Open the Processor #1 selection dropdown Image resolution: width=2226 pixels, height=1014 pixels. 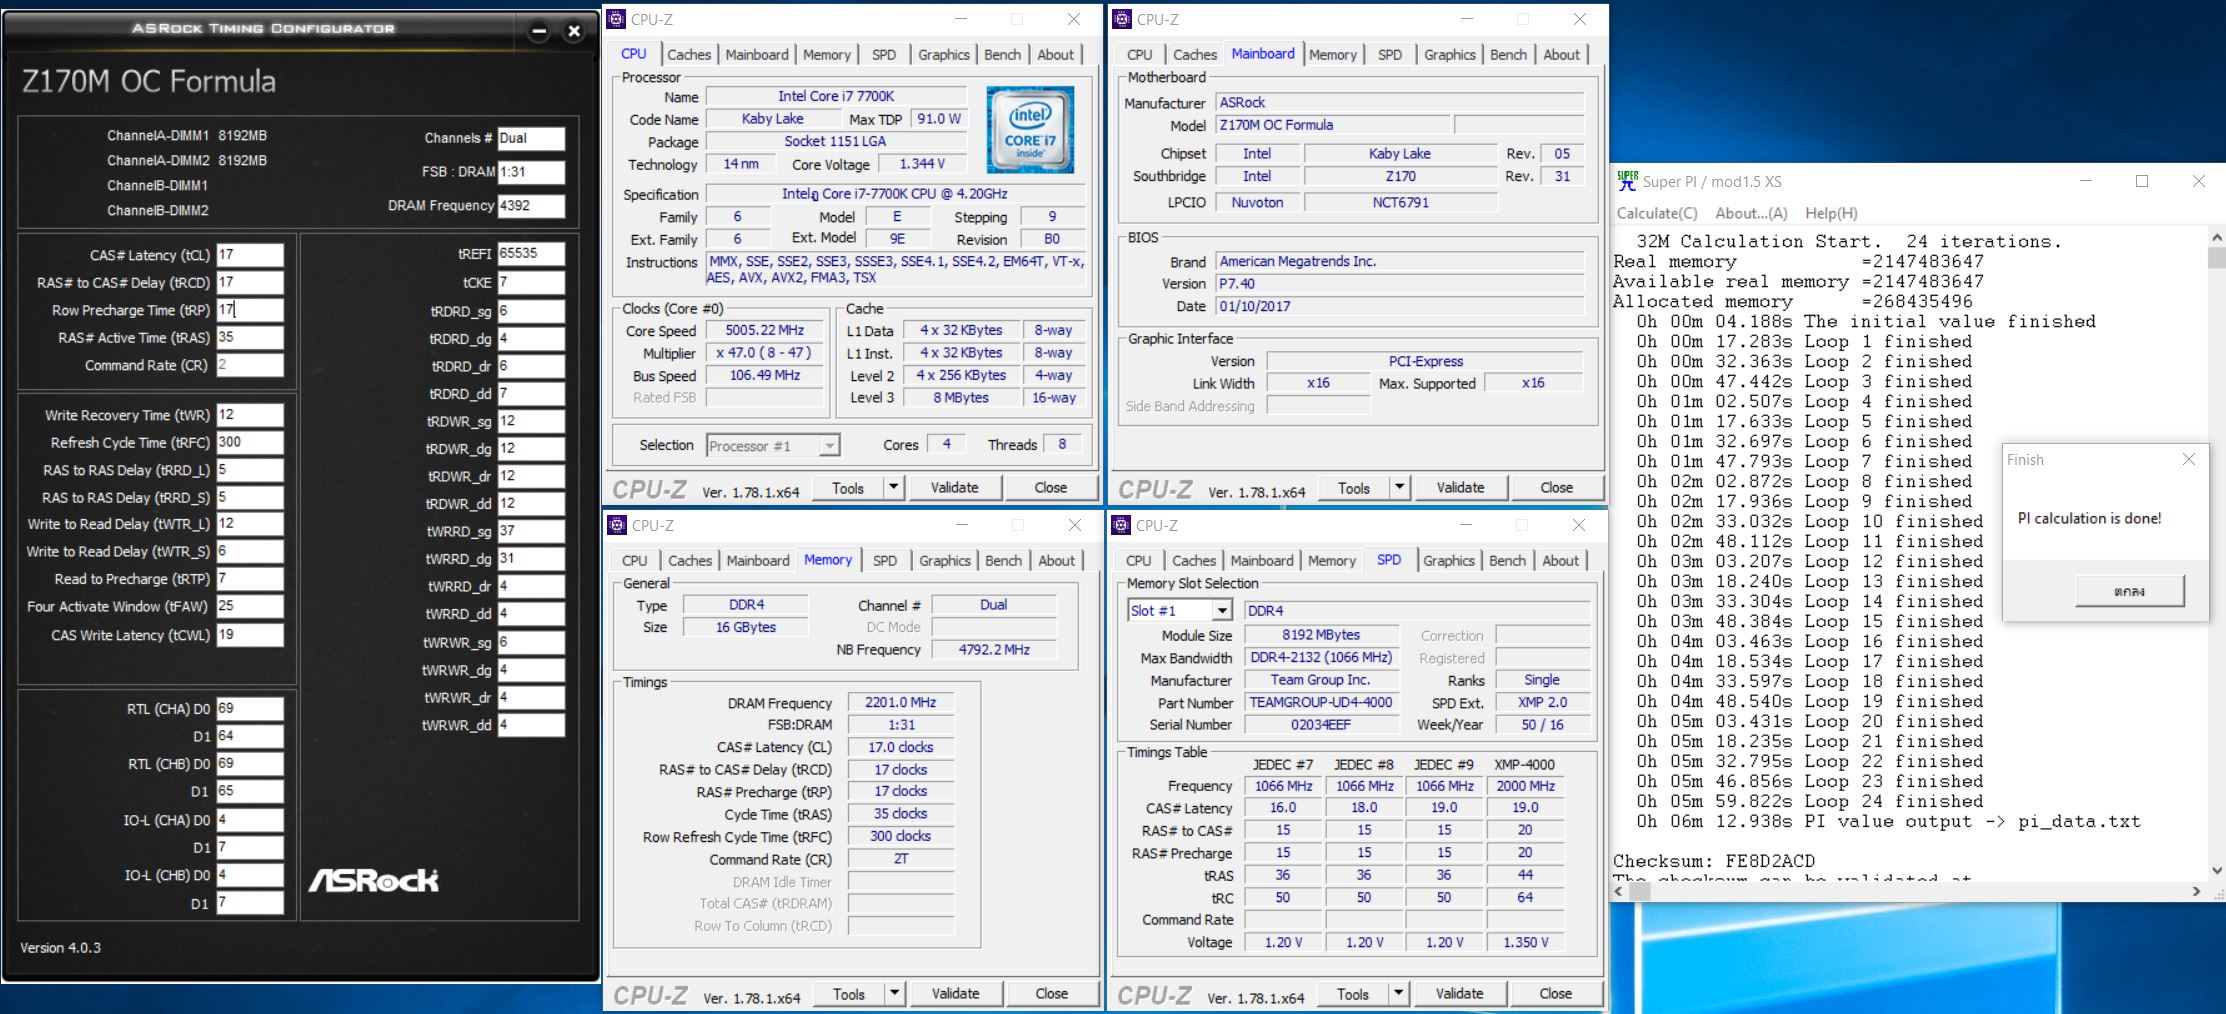pyautogui.click(x=829, y=446)
